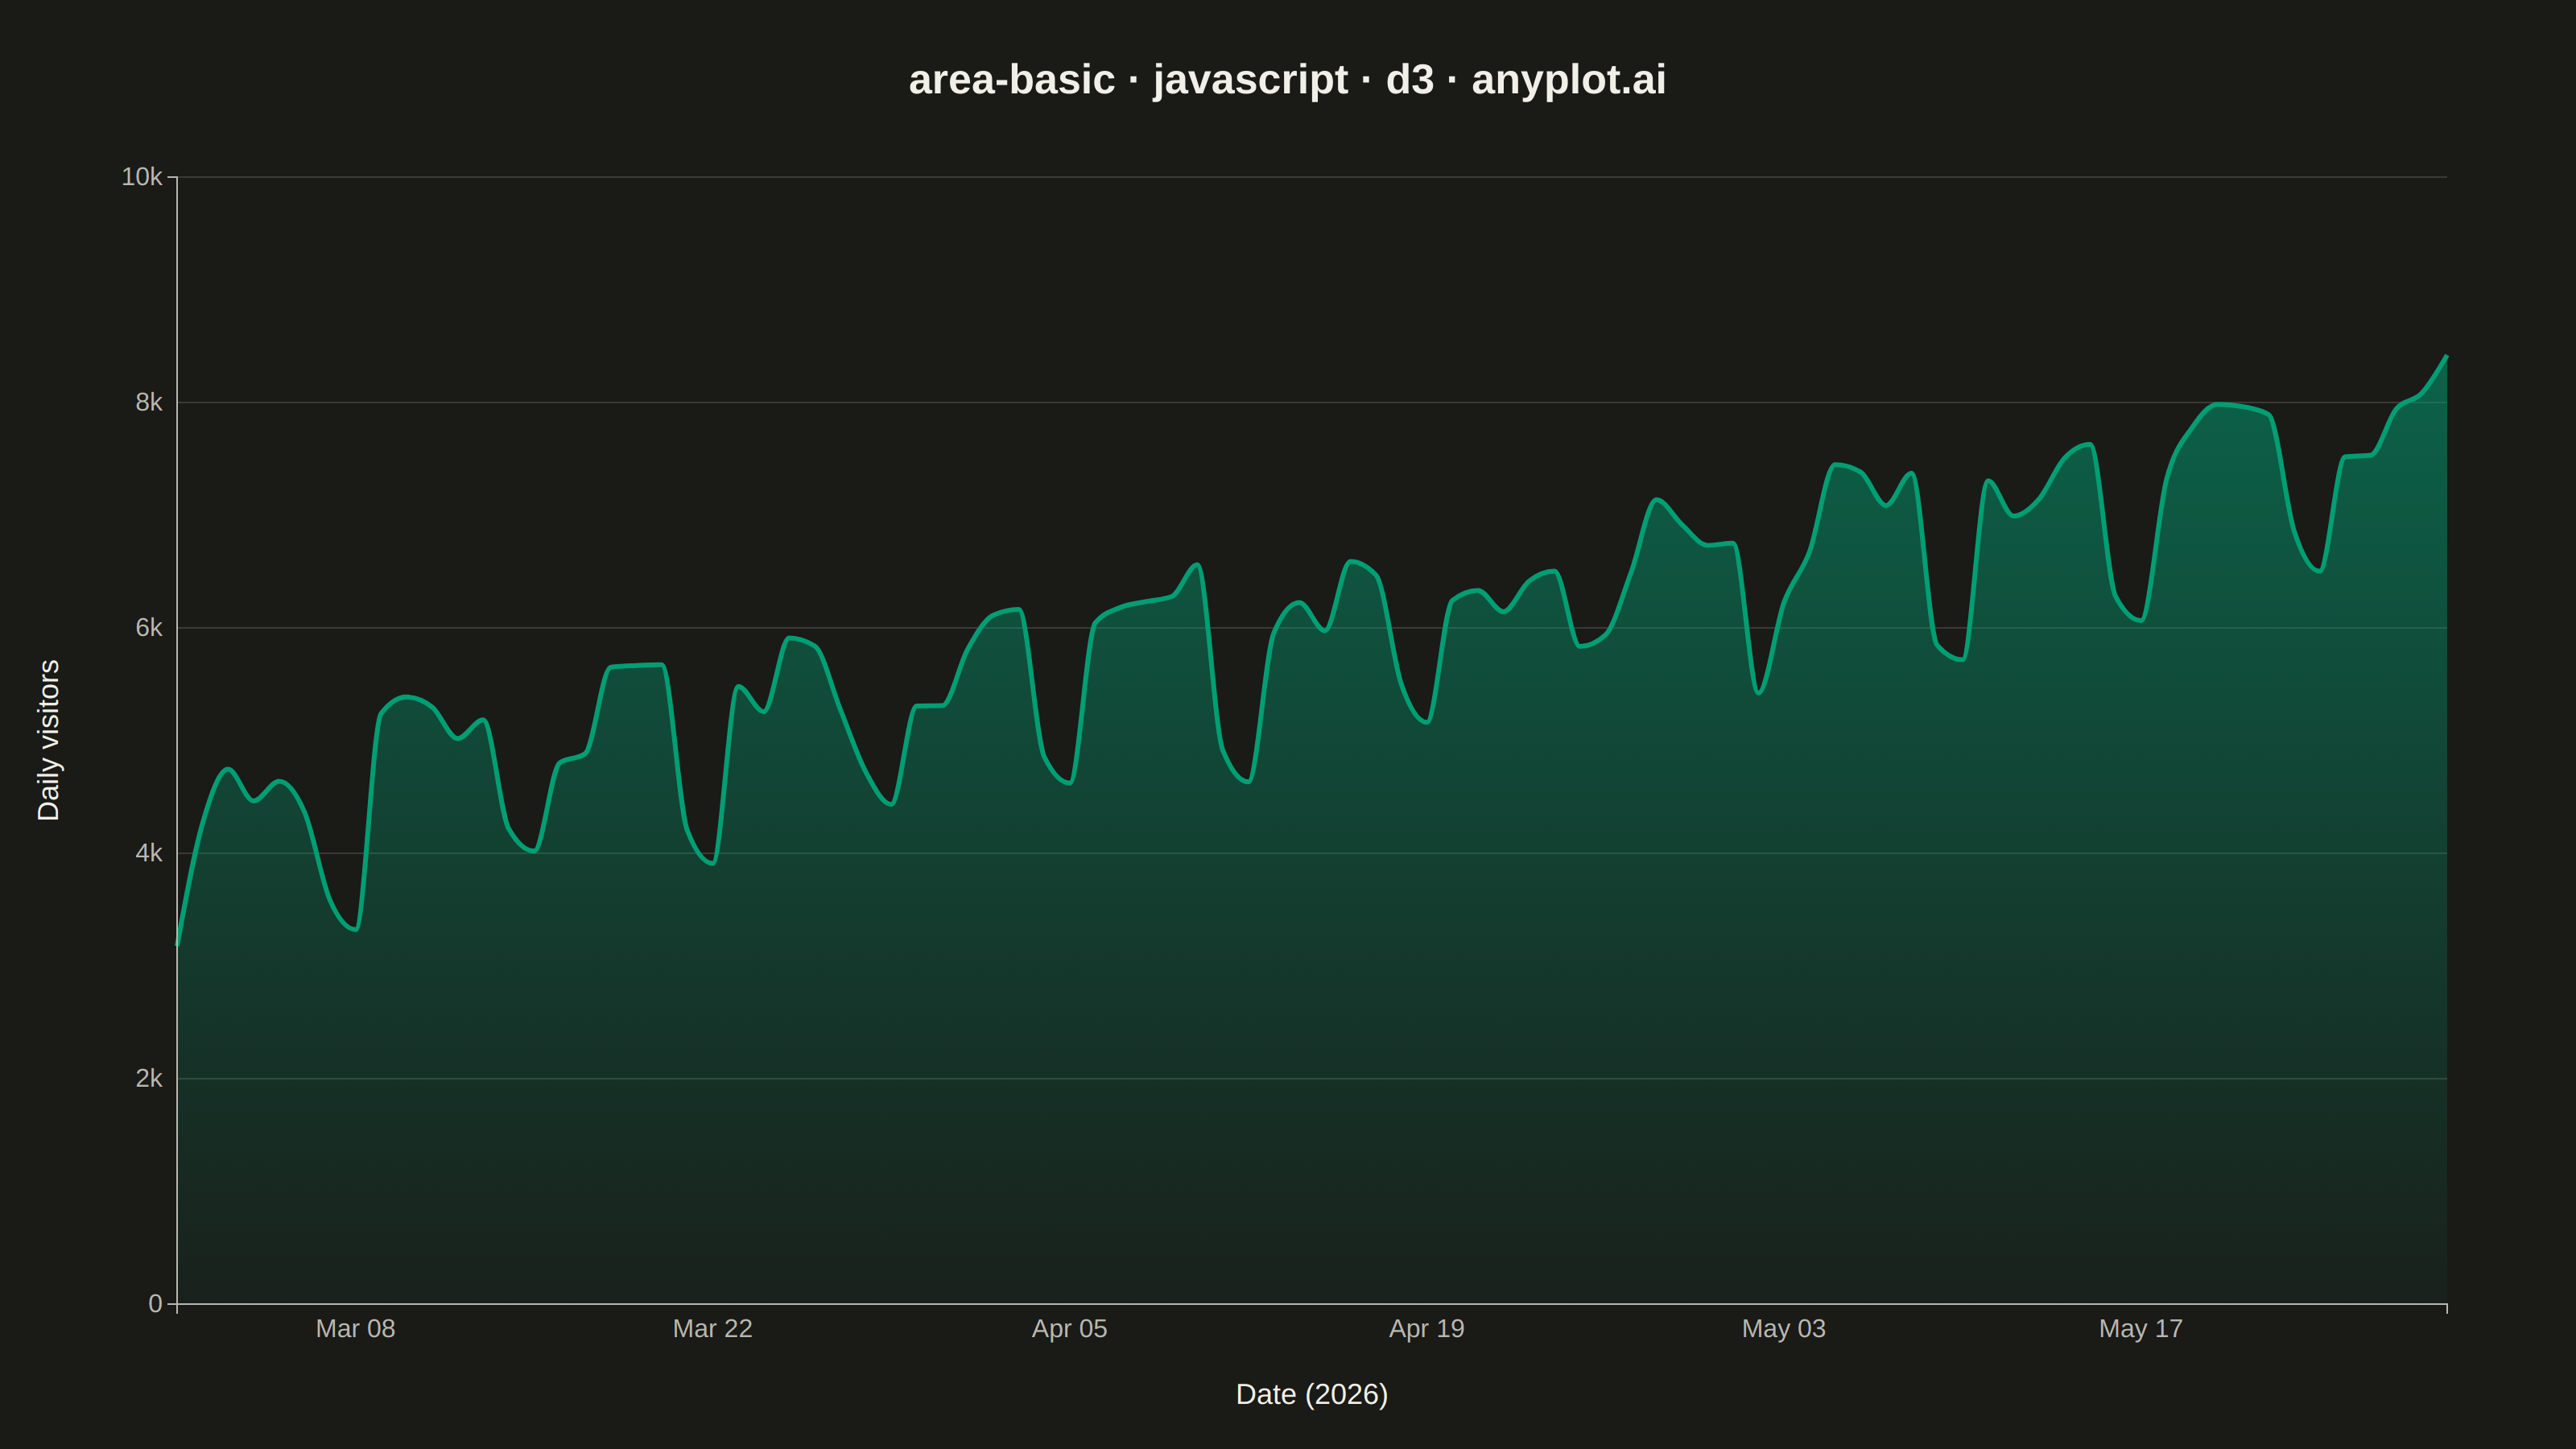Click the line's starting point at left axis
This screenshot has width=2576, height=1449.
coord(178,943)
